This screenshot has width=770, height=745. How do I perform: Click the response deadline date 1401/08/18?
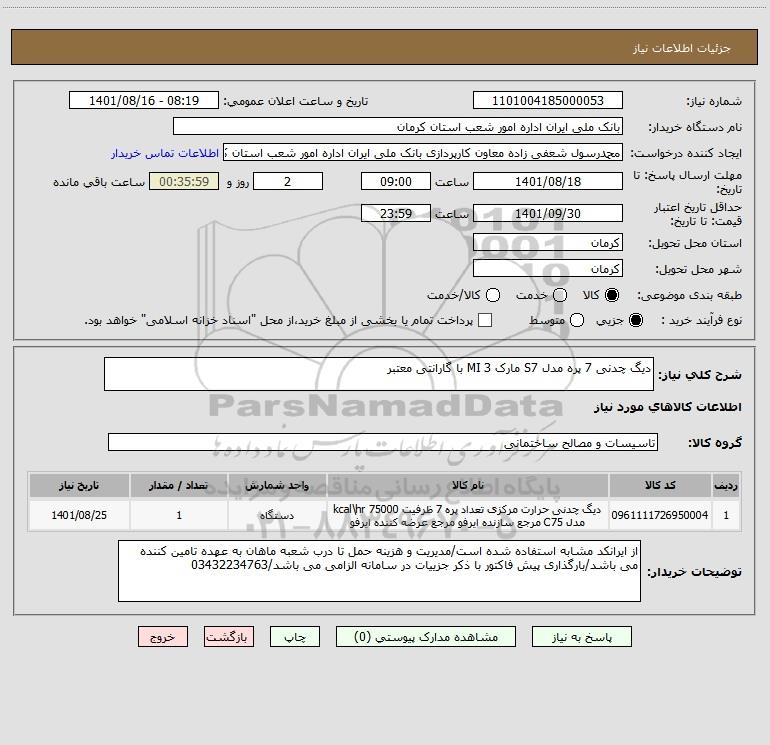coord(548,182)
